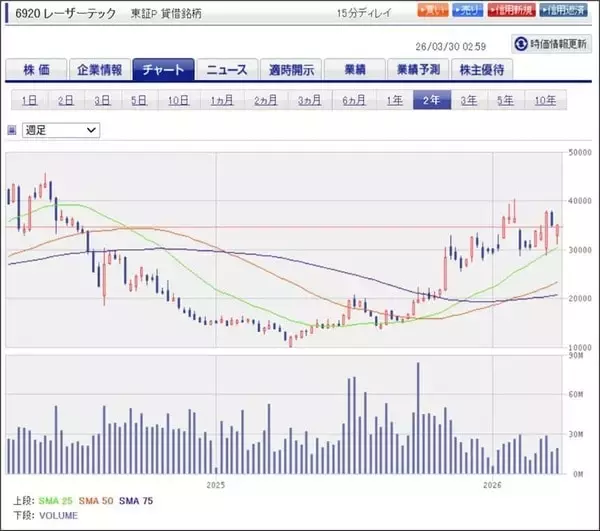600x531 pixels.
Task: Click the refresh icon for 時価情報更新
Action: [521, 44]
